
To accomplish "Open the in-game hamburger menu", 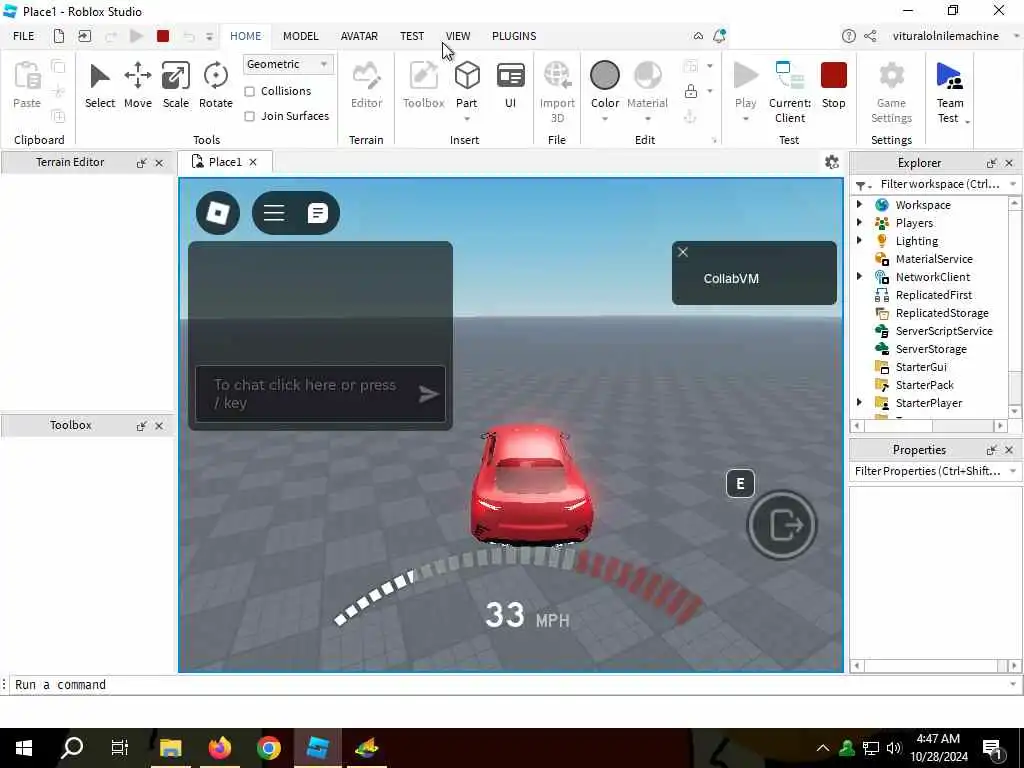I will [274, 213].
